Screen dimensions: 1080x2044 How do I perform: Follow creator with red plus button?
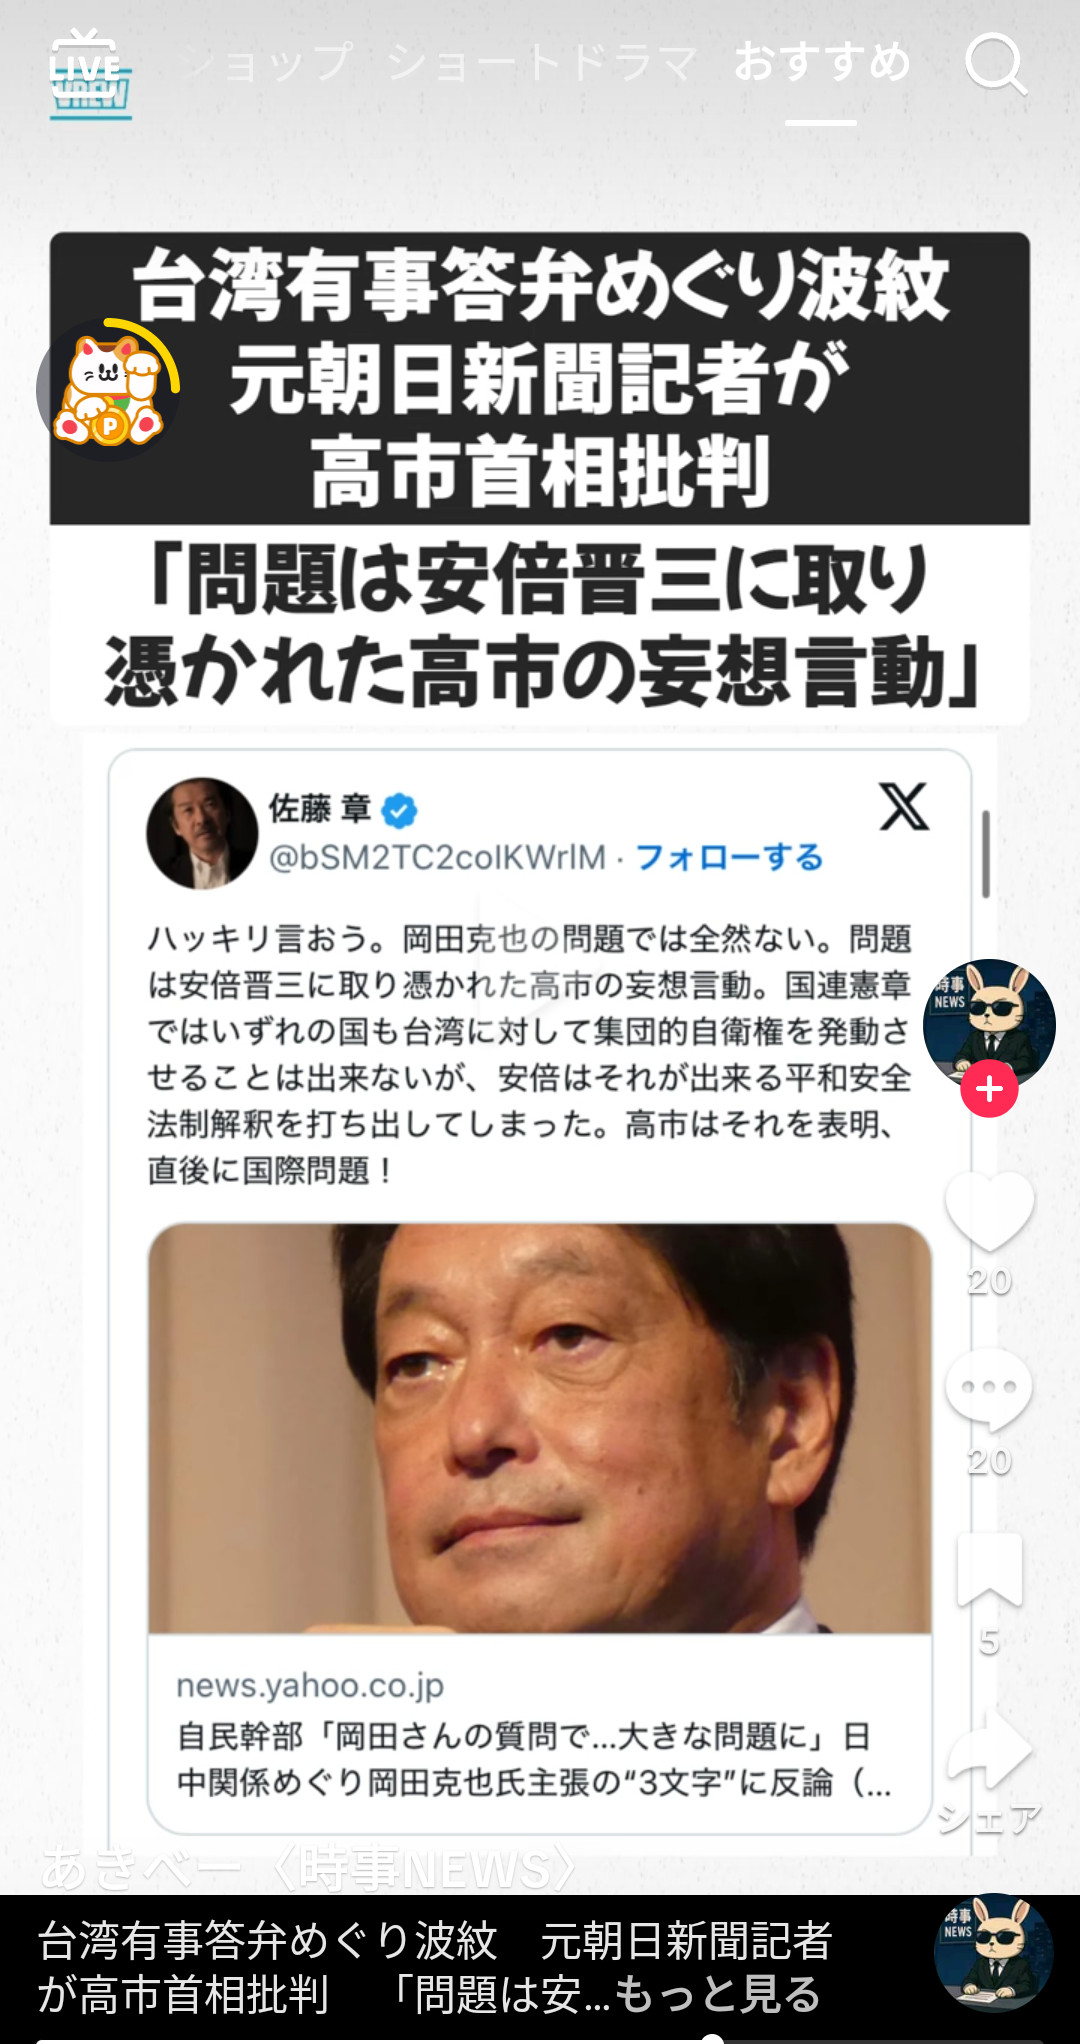(x=989, y=1089)
